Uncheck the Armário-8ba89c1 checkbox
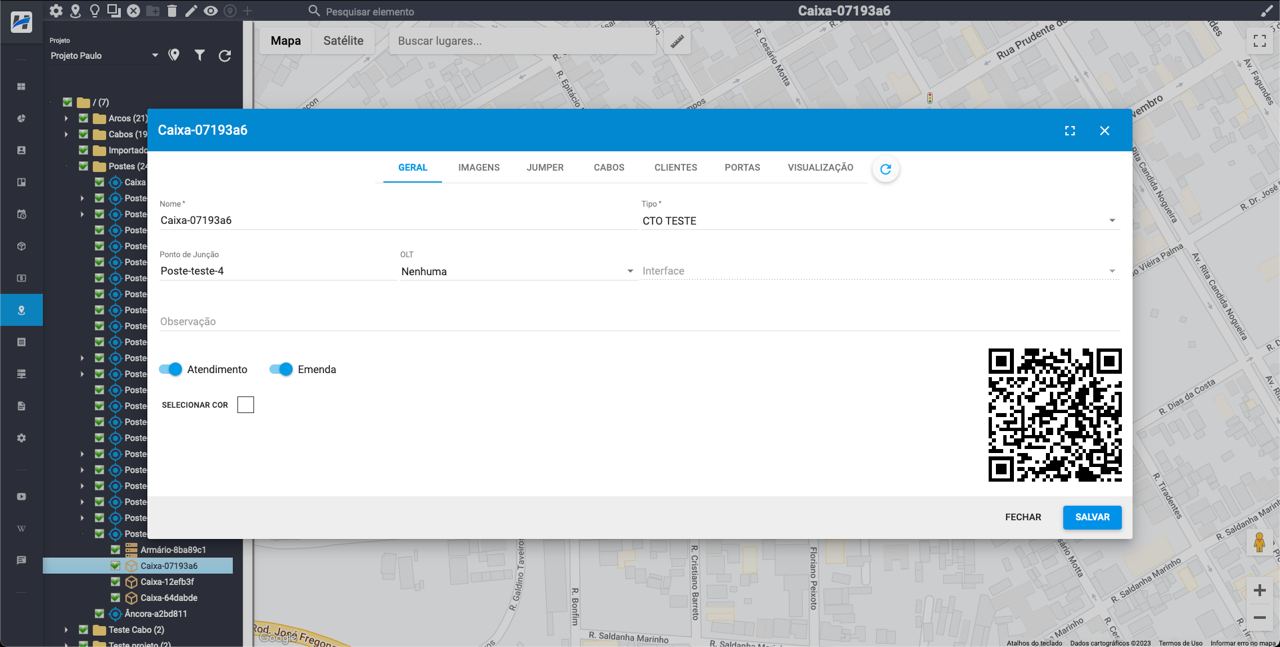The height and width of the screenshot is (647, 1280). click(115, 550)
